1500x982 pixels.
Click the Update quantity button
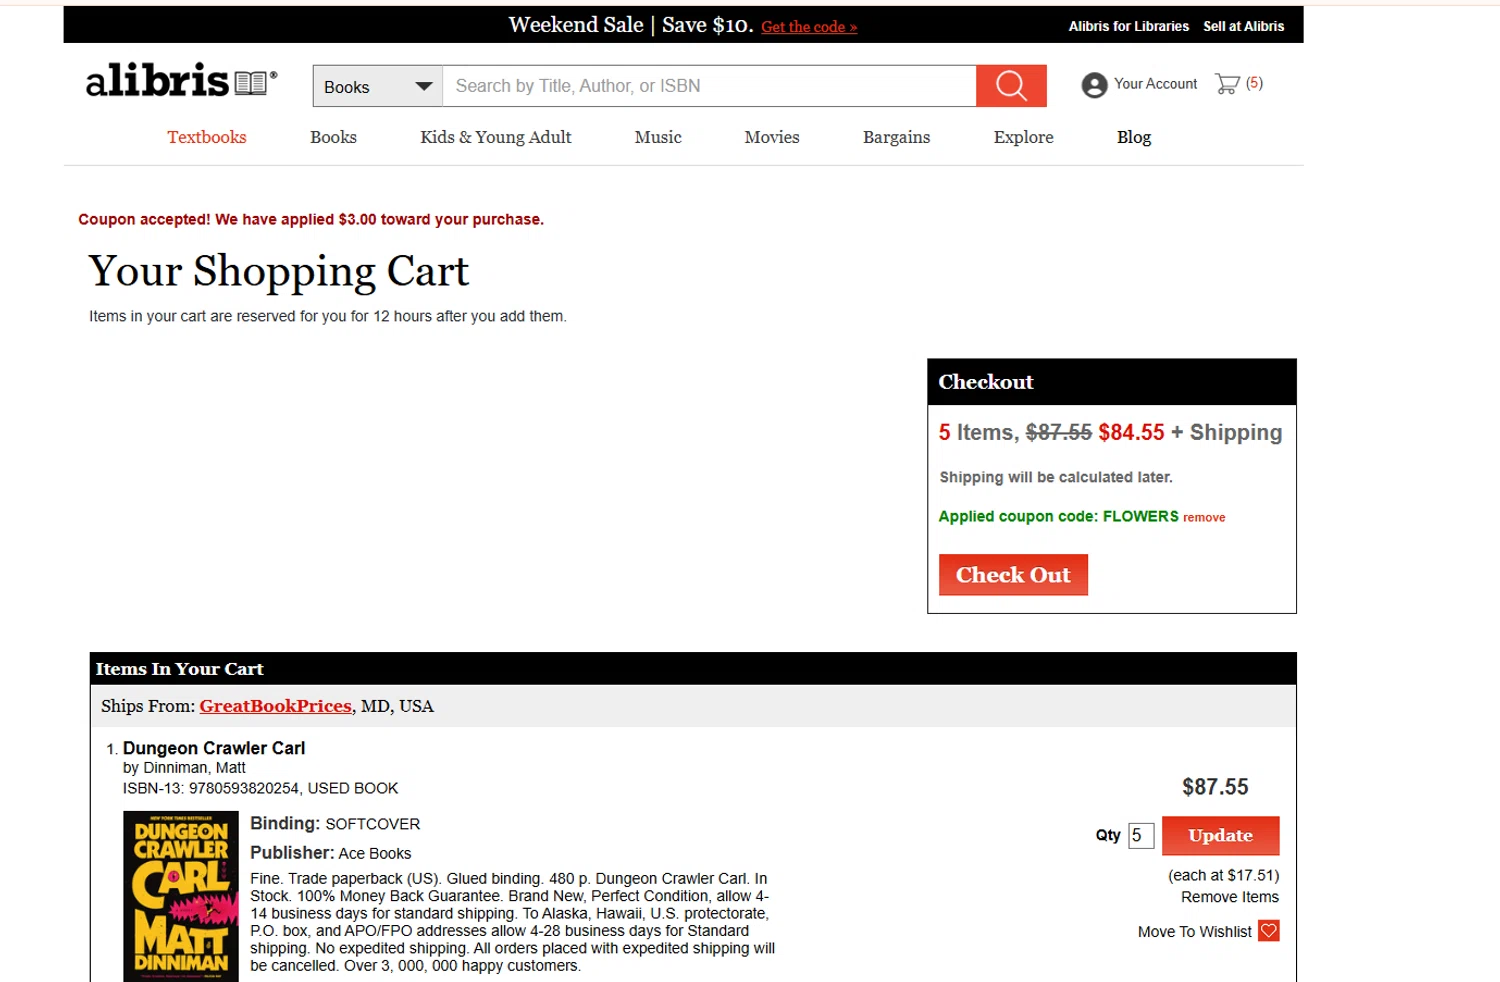(x=1220, y=836)
